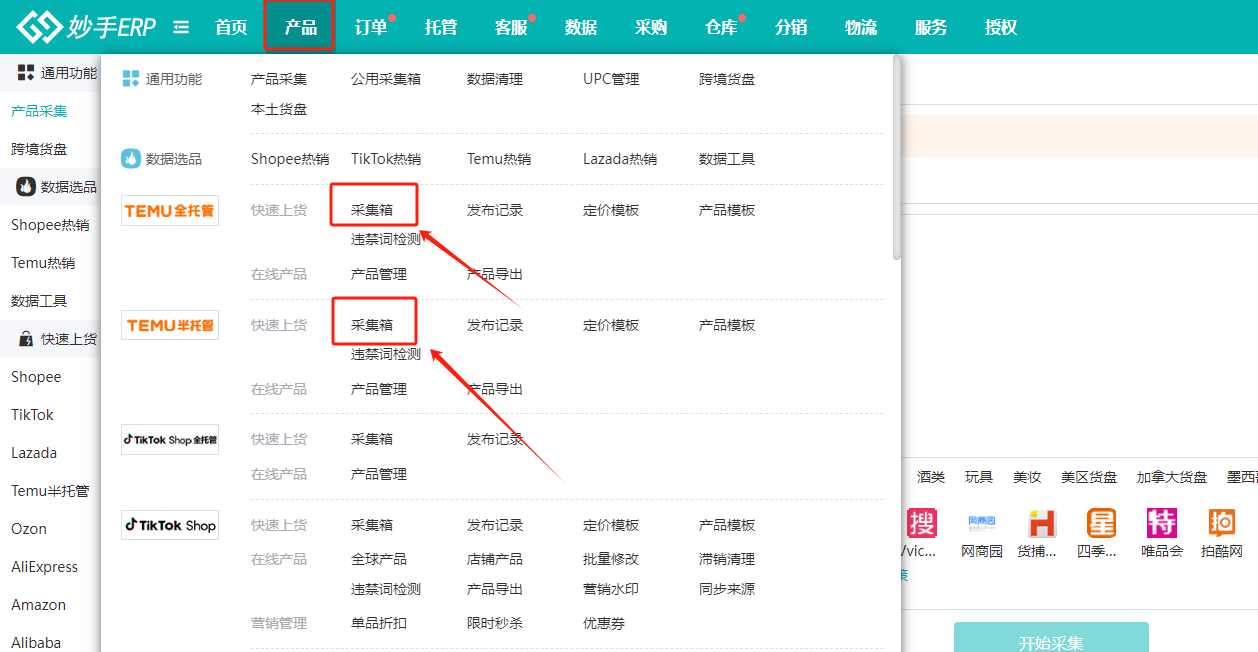Click the 开始采集 button
The height and width of the screenshot is (652, 1258).
coord(1051,637)
